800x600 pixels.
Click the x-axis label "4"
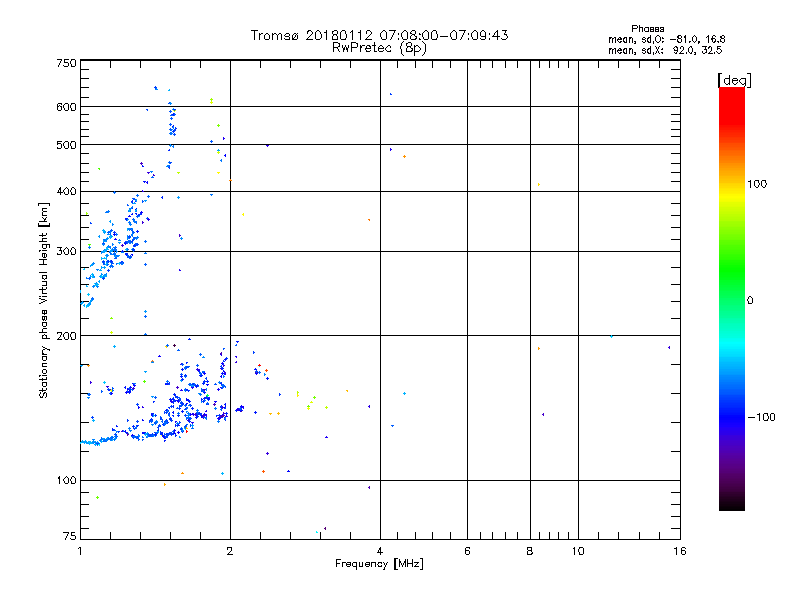380,551
